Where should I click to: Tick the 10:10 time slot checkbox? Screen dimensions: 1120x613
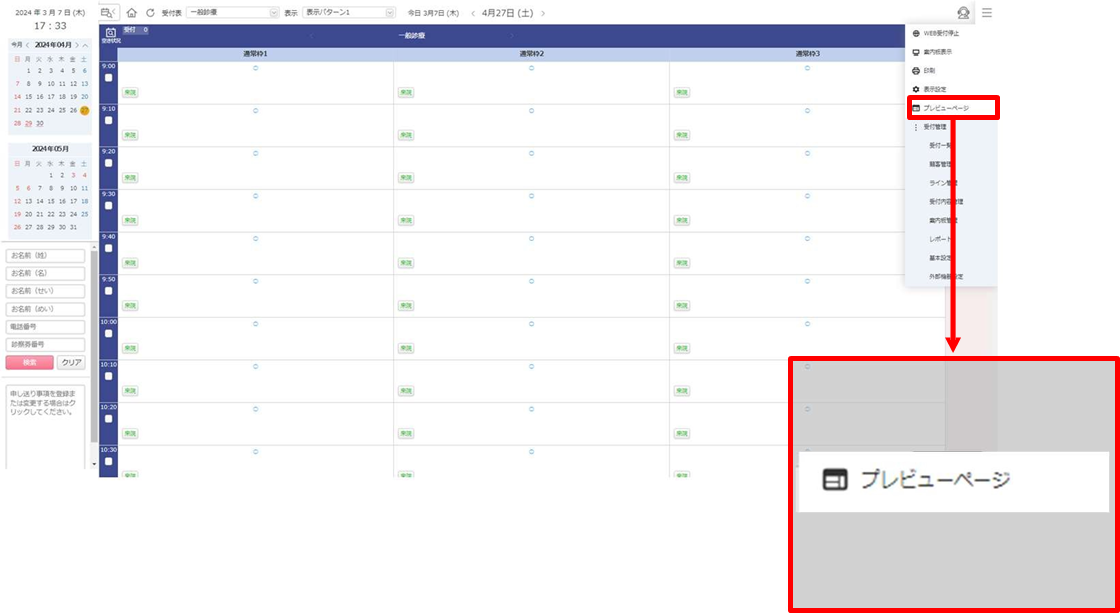coord(108,376)
